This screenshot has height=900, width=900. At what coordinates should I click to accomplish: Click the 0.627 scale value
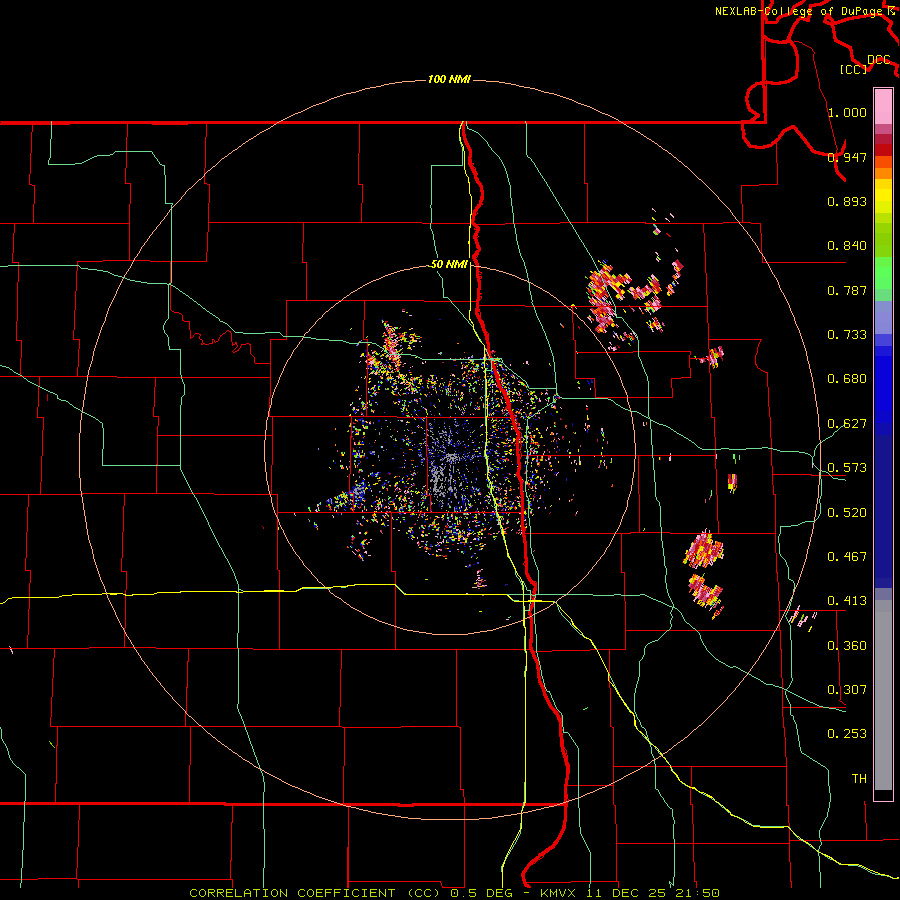tap(847, 424)
